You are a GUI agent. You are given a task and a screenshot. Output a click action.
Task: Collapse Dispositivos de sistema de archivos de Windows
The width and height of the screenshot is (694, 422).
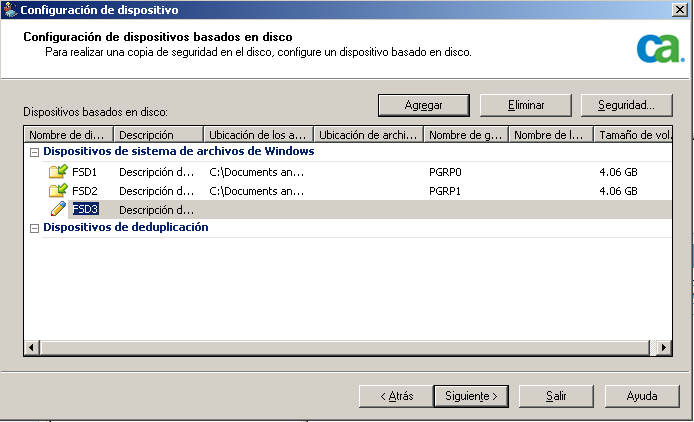pyautogui.click(x=34, y=152)
